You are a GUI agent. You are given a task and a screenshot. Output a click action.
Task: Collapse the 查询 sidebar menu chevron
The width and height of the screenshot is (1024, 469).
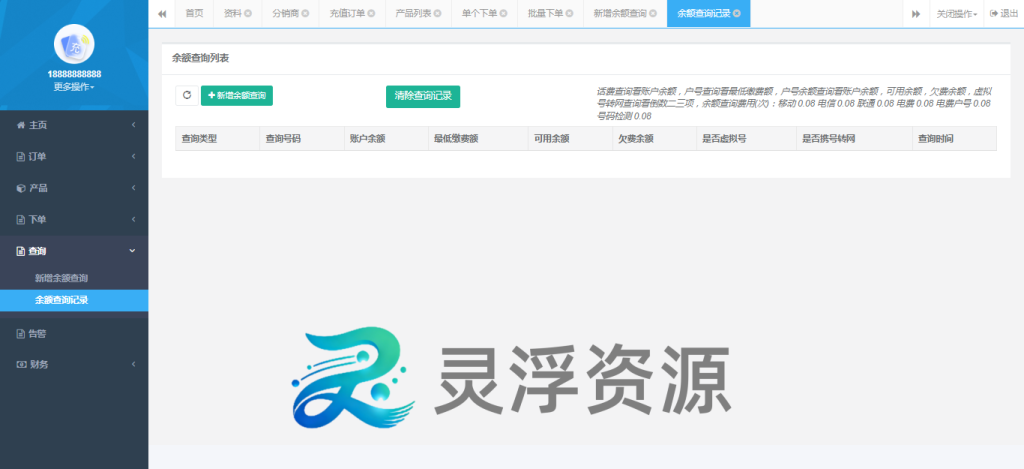[x=133, y=251]
